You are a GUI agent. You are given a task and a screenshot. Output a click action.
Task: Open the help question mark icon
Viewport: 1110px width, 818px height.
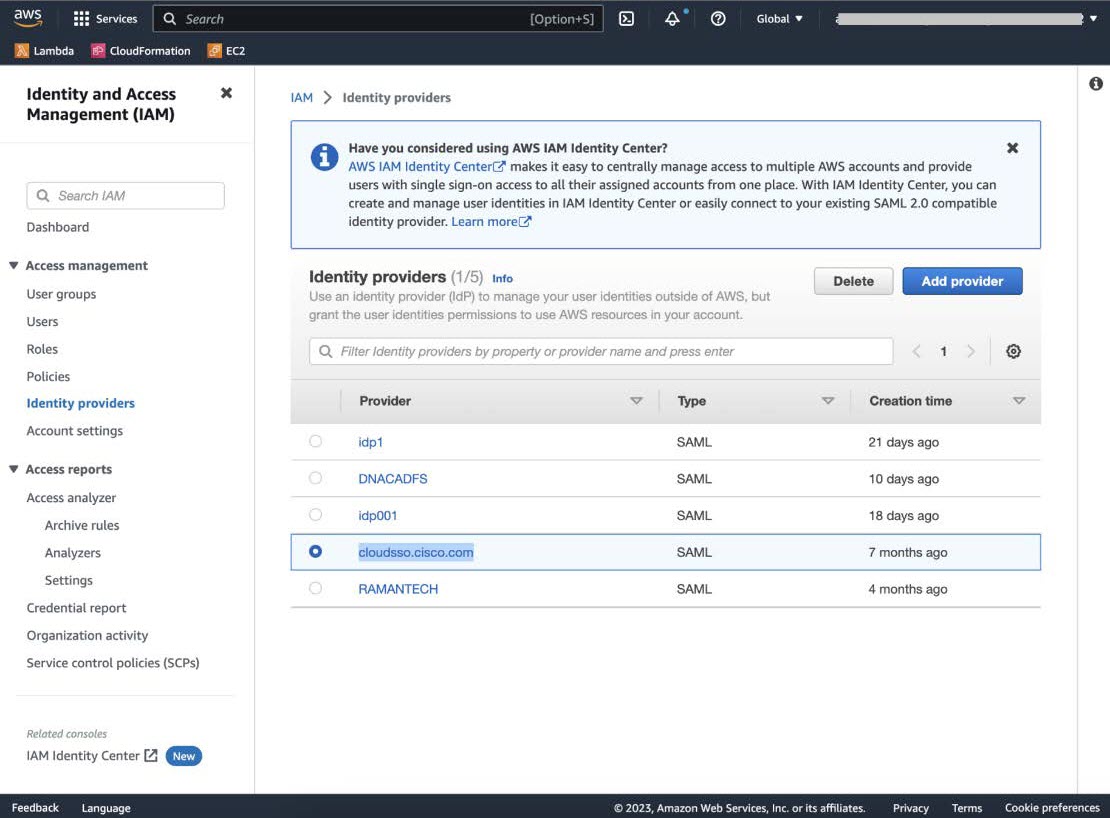coord(718,19)
